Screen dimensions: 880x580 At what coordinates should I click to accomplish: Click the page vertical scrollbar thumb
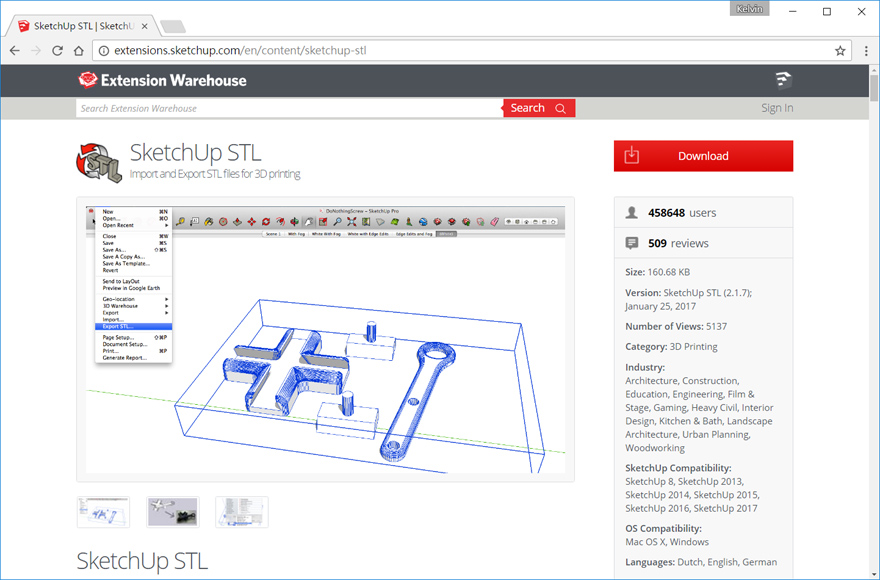pos(874,88)
